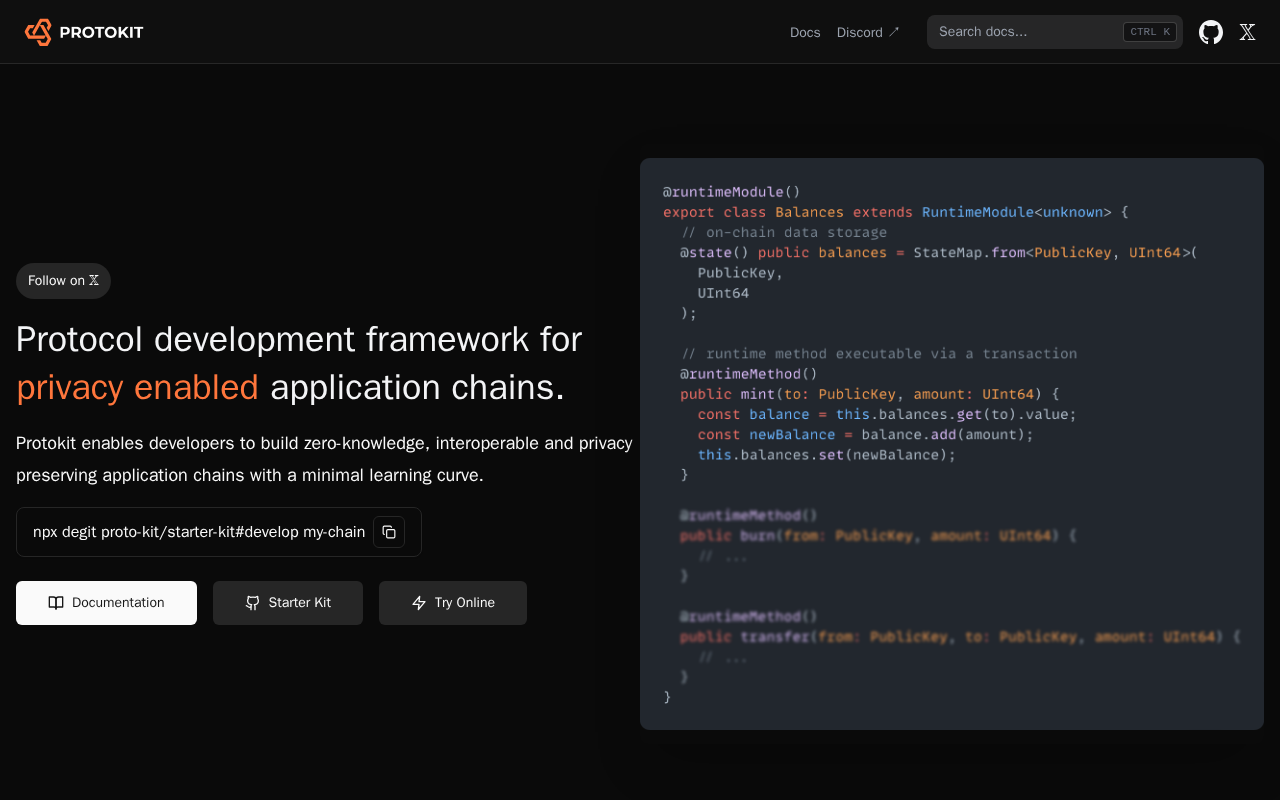Open the Docs navigation link

[x=805, y=32]
